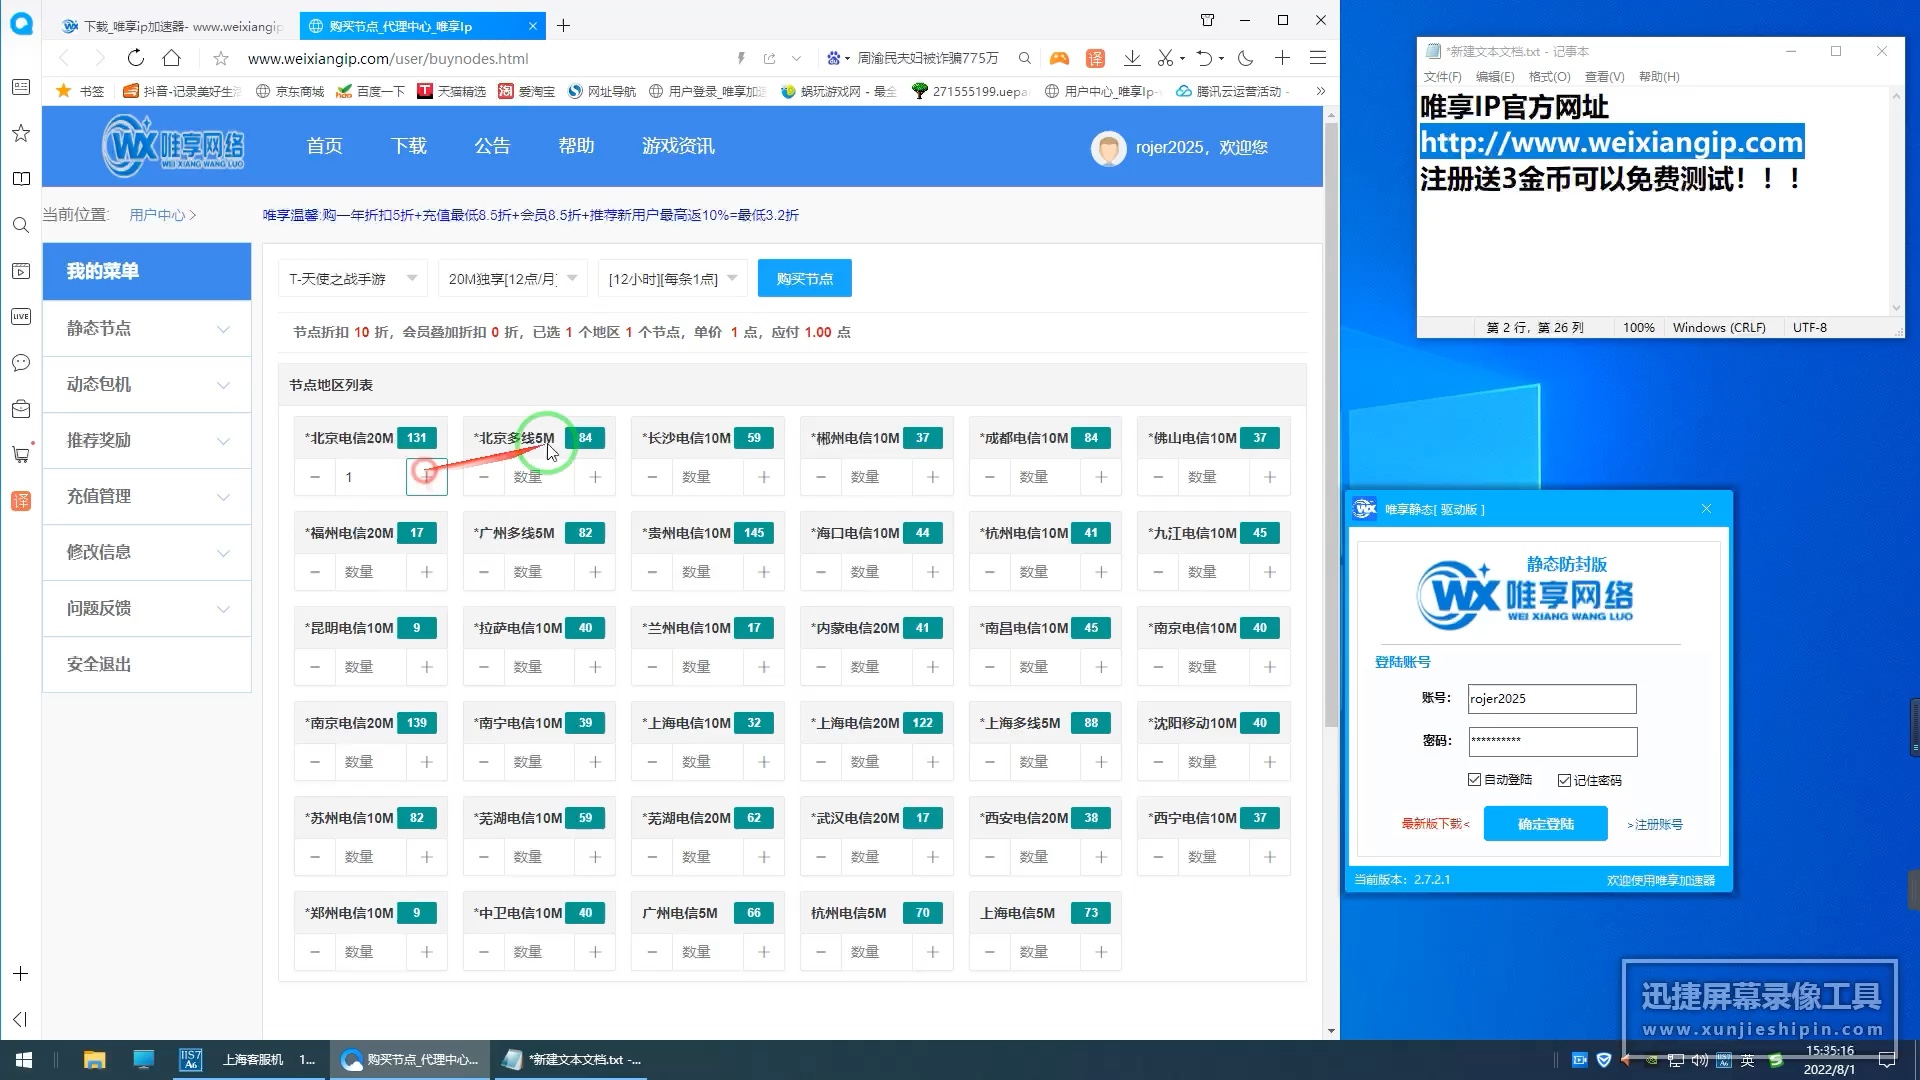Open the T-天使之战手游 game dropdown

(353, 279)
